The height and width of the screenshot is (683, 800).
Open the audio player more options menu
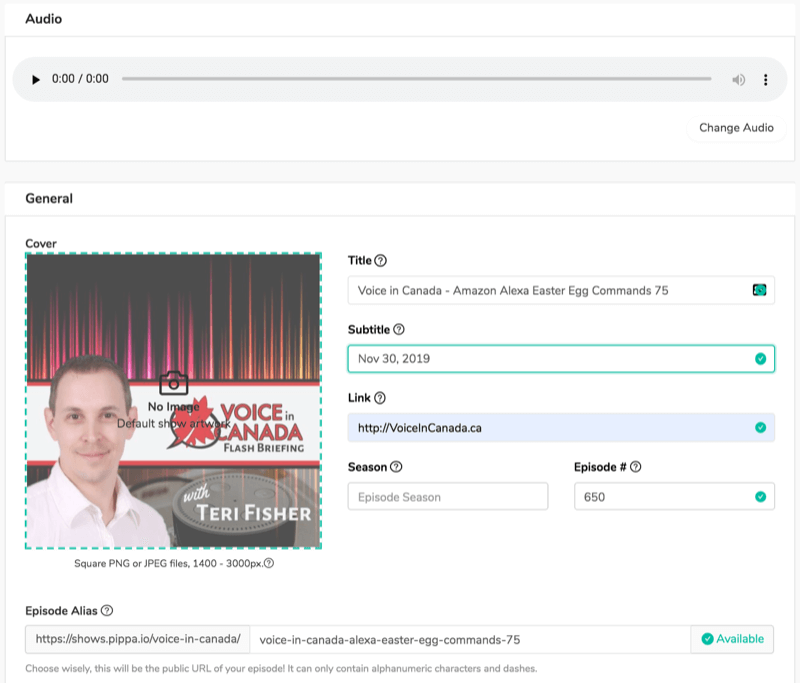[x=765, y=80]
